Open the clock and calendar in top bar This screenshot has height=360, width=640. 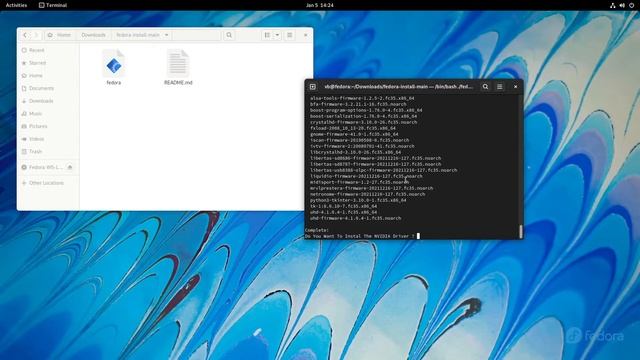click(x=320, y=5)
